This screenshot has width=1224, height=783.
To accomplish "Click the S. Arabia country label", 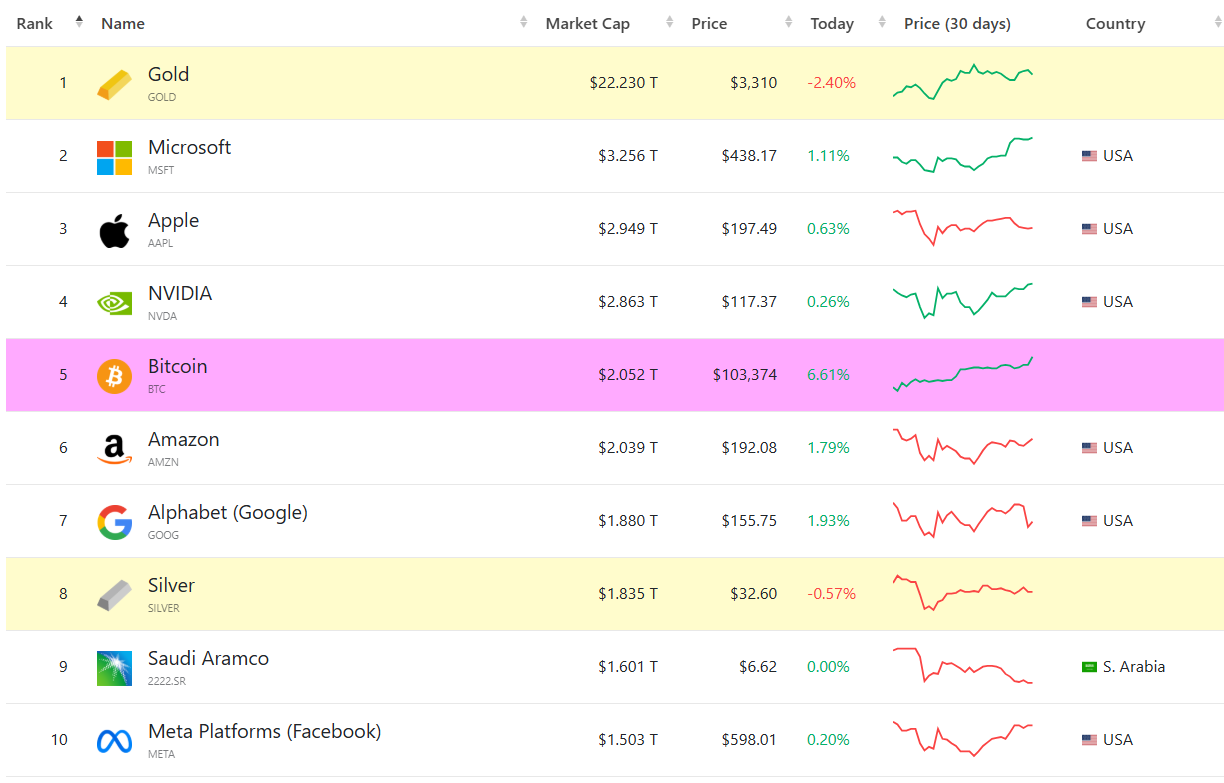I will pyautogui.click(x=1134, y=667).
